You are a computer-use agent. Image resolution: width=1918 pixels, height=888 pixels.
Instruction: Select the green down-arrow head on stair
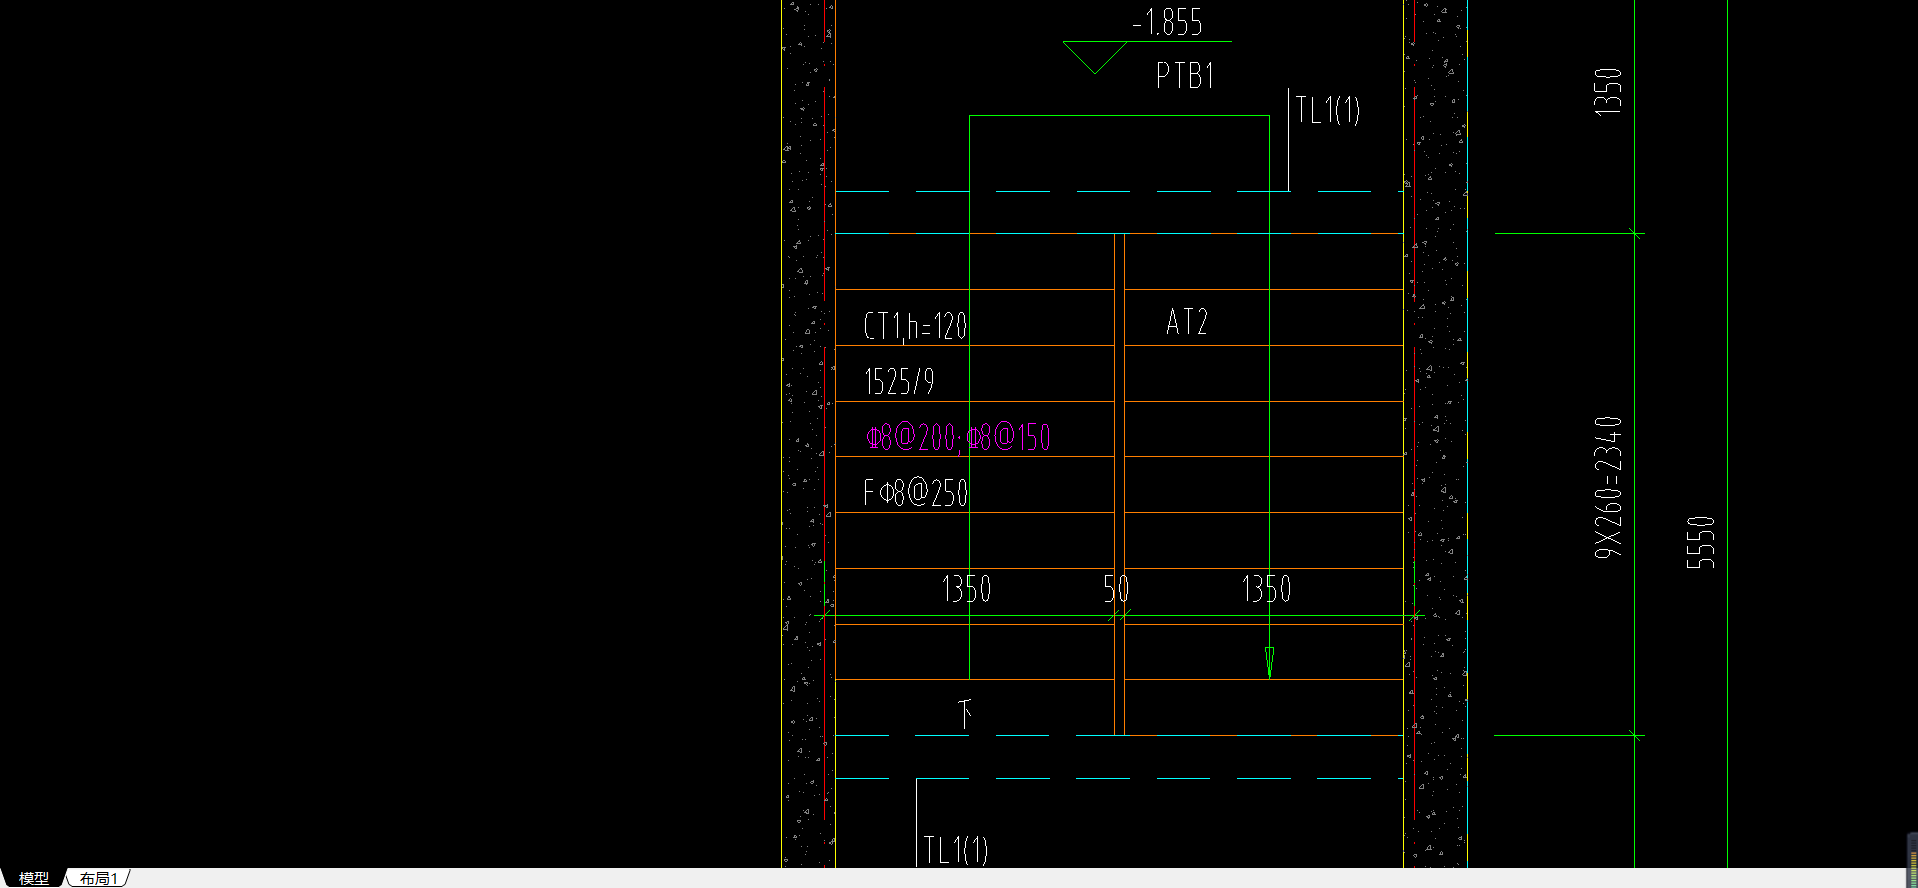point(1269,663)
